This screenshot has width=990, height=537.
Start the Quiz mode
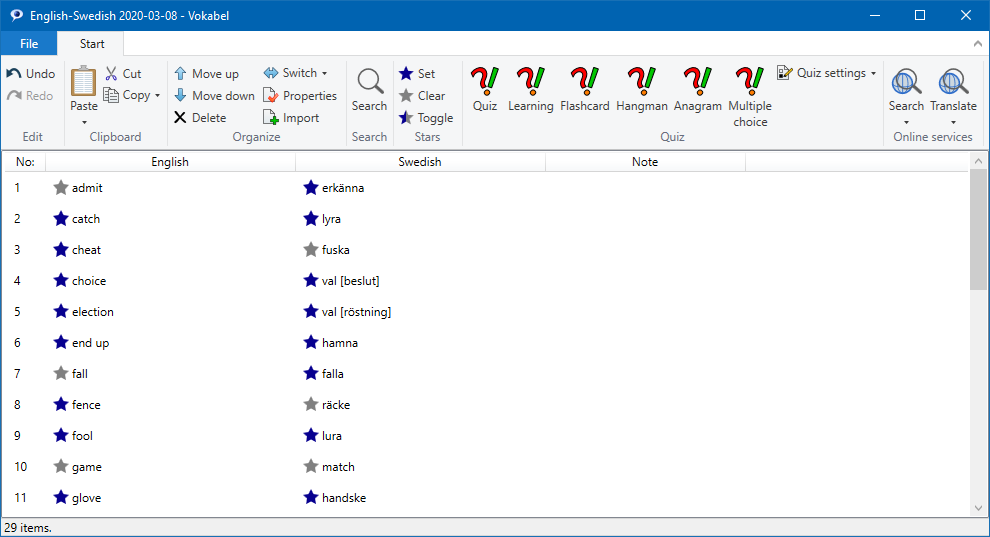[485, 90]
